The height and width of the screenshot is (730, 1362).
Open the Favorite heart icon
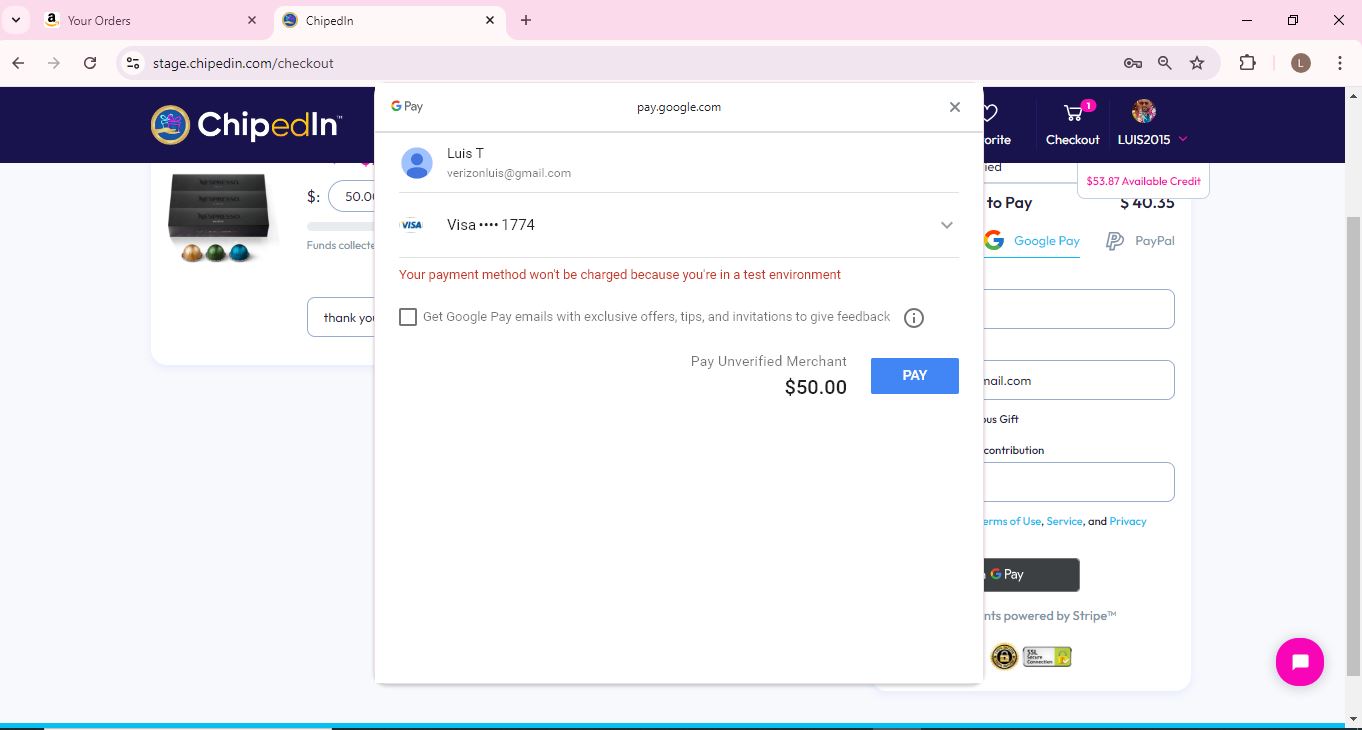coord(989,113)
